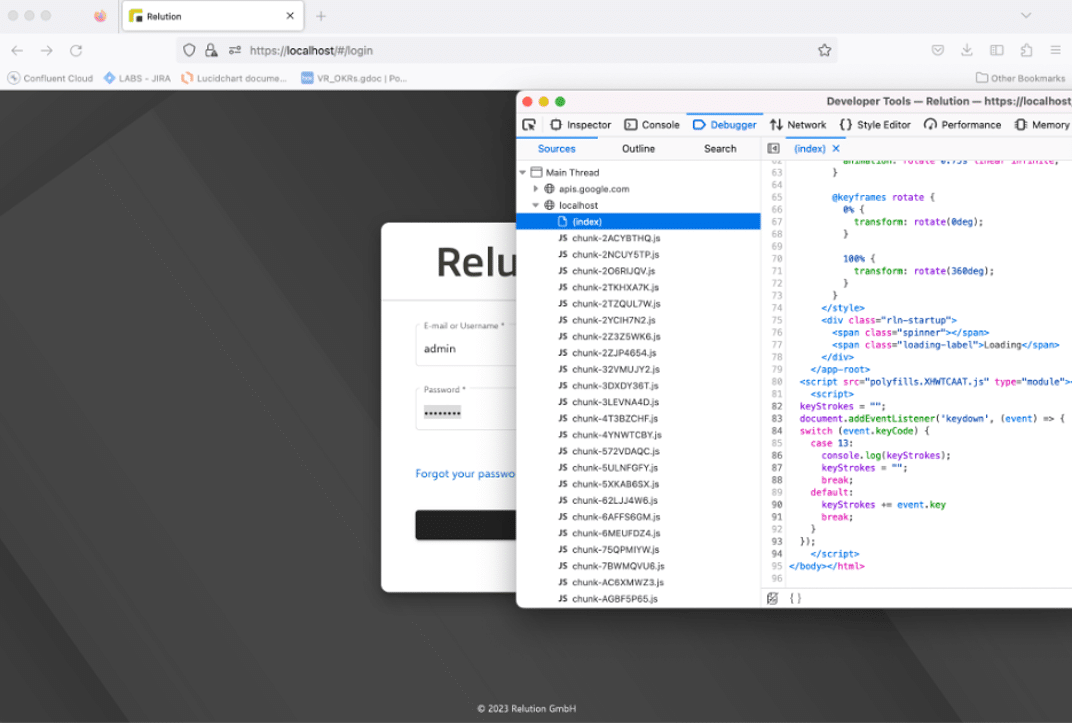Select the Outline sub-tab
Screen dimensions: 1072x724
638,148
